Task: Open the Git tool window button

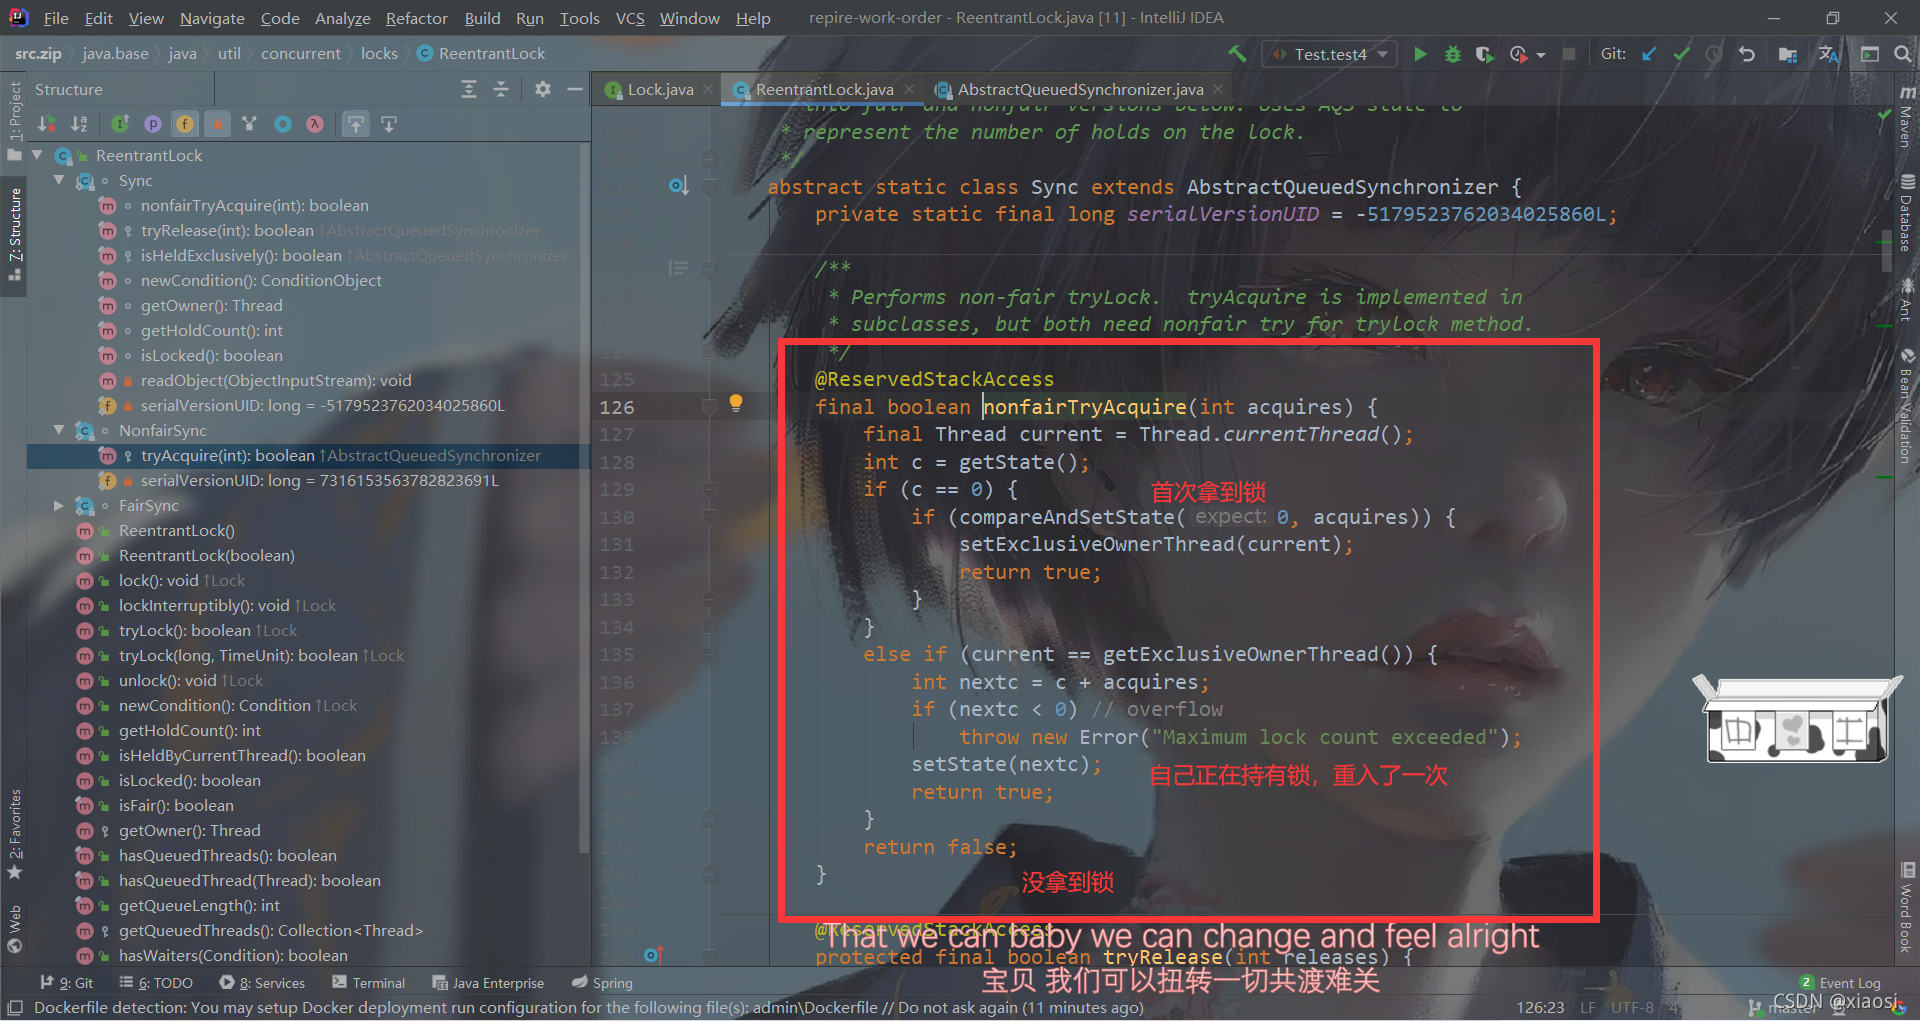Action: [67, 983]
